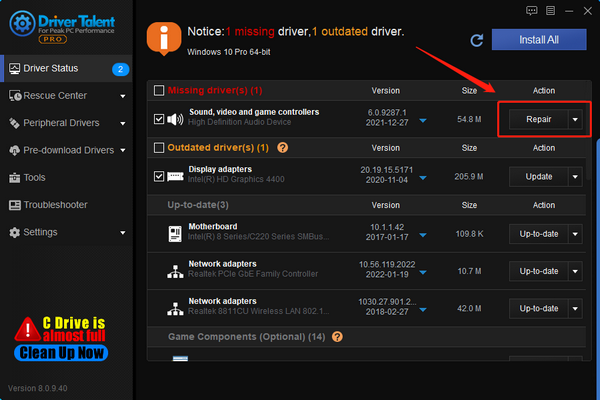Expand the Peripheral Drivers submenu arrow
Viewport: 600px width, 400px height.
(x=122, y=123)
